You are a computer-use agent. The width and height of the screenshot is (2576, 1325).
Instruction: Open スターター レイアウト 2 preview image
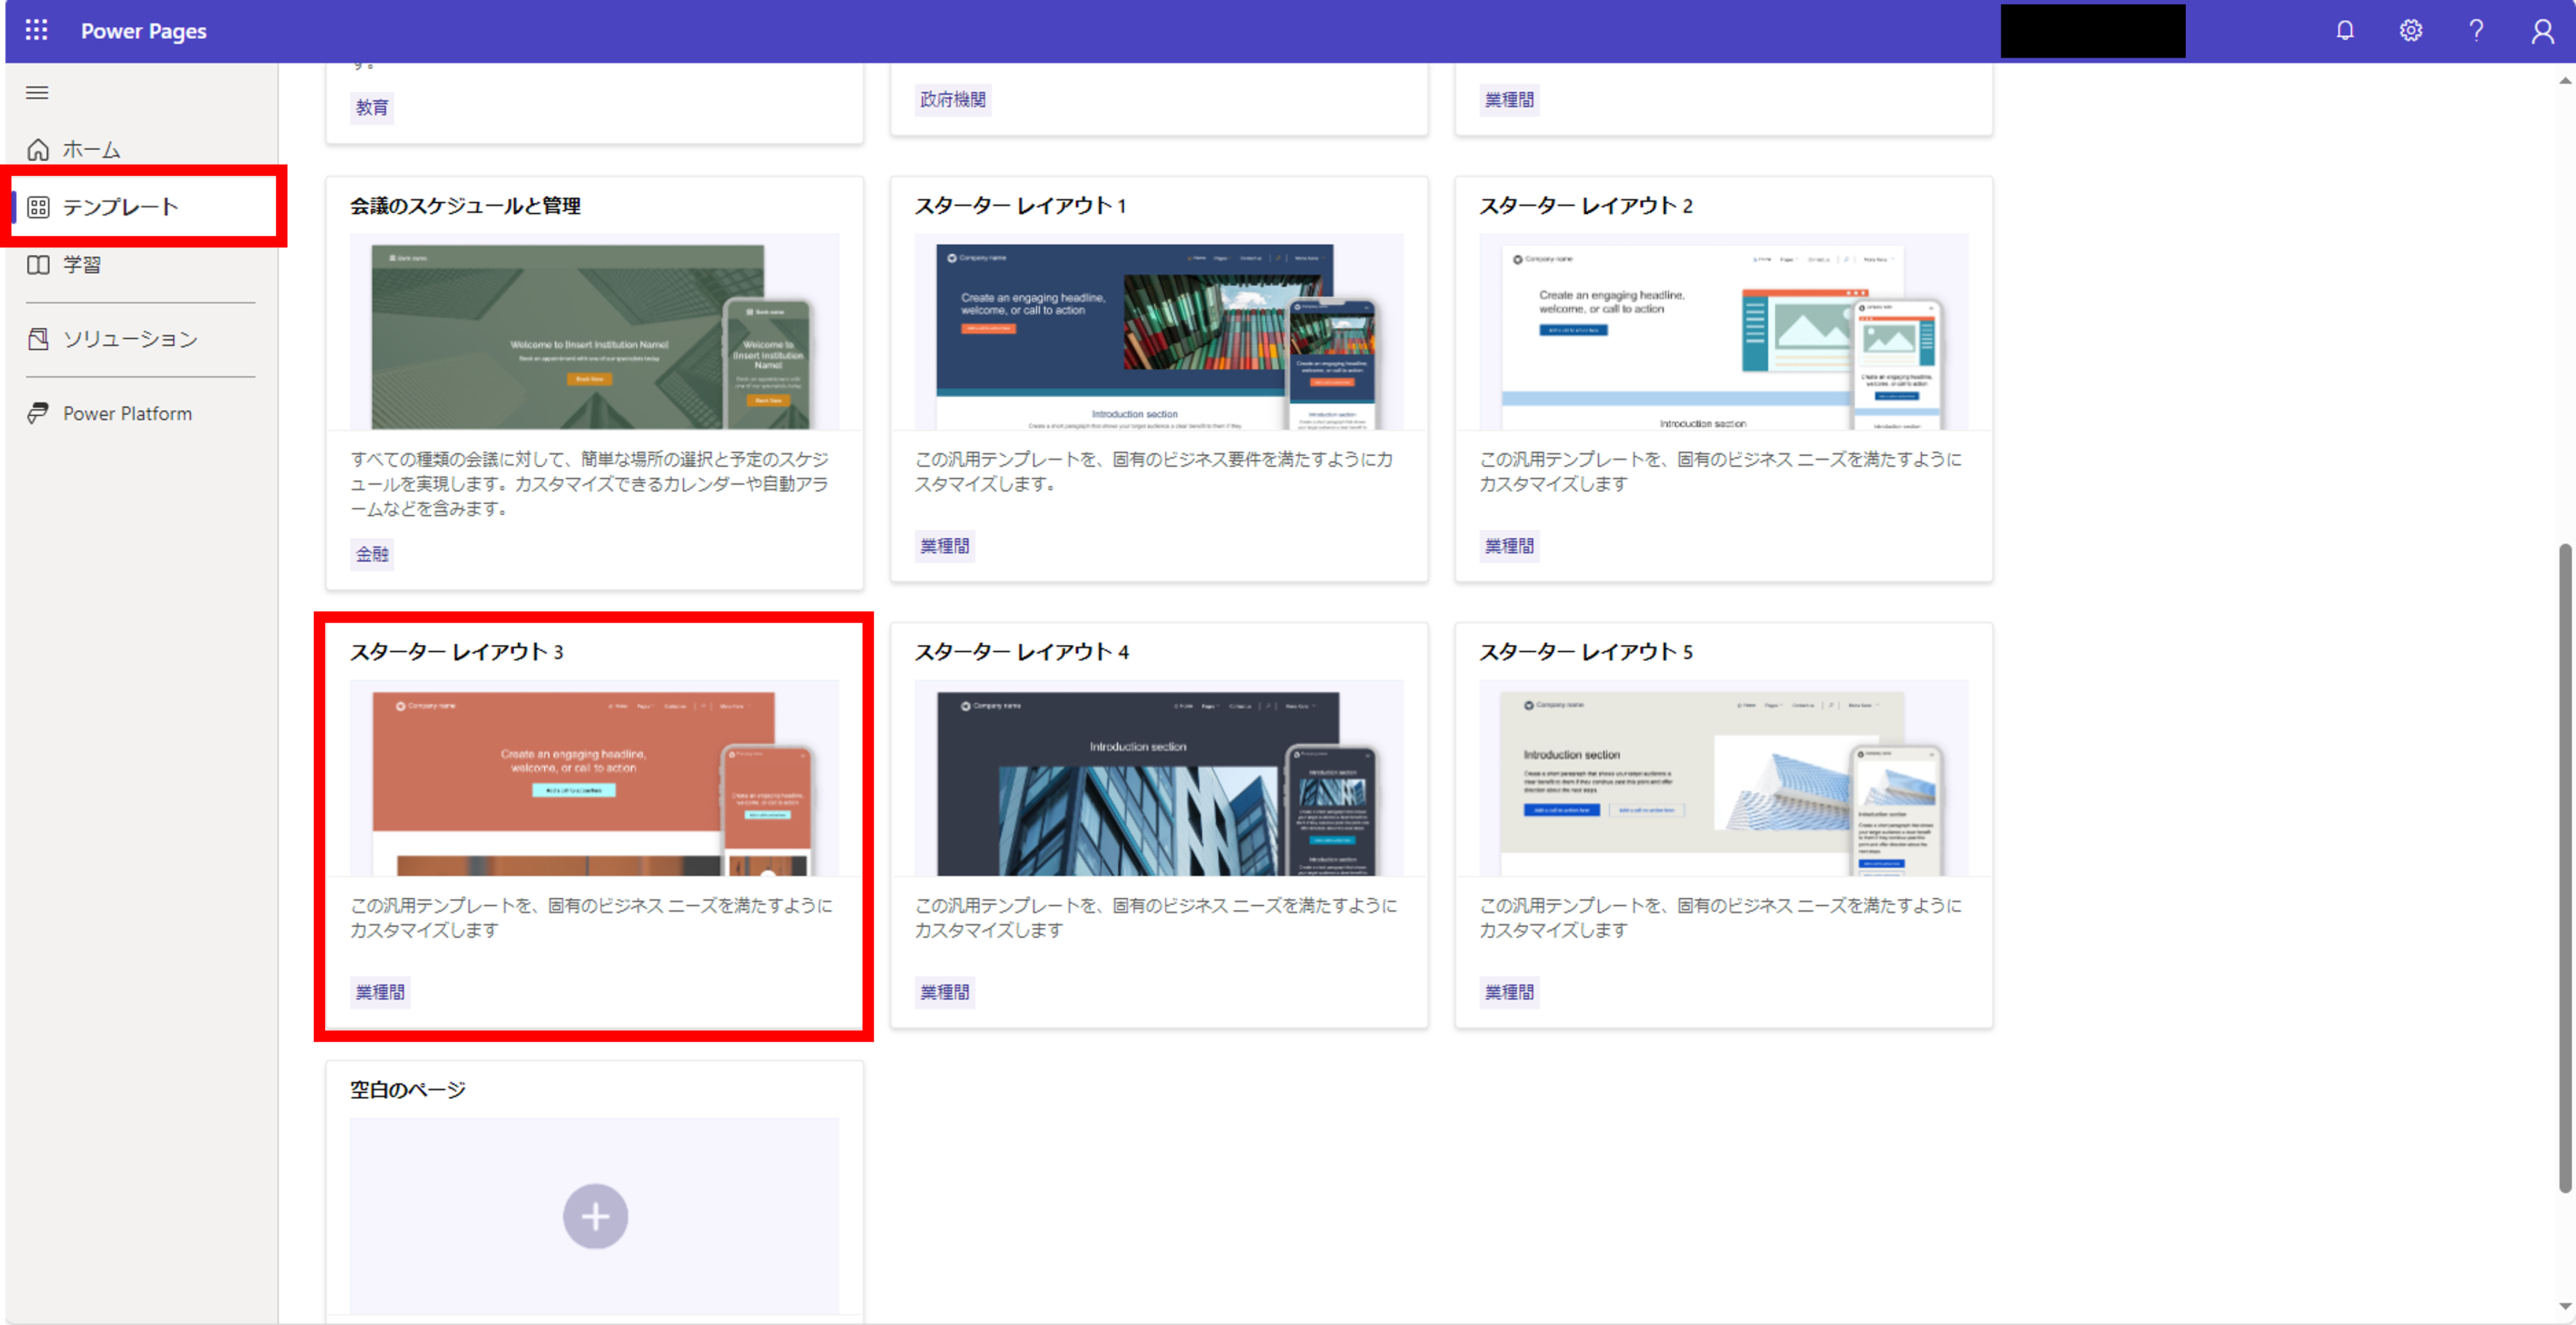click(1724, 332)
